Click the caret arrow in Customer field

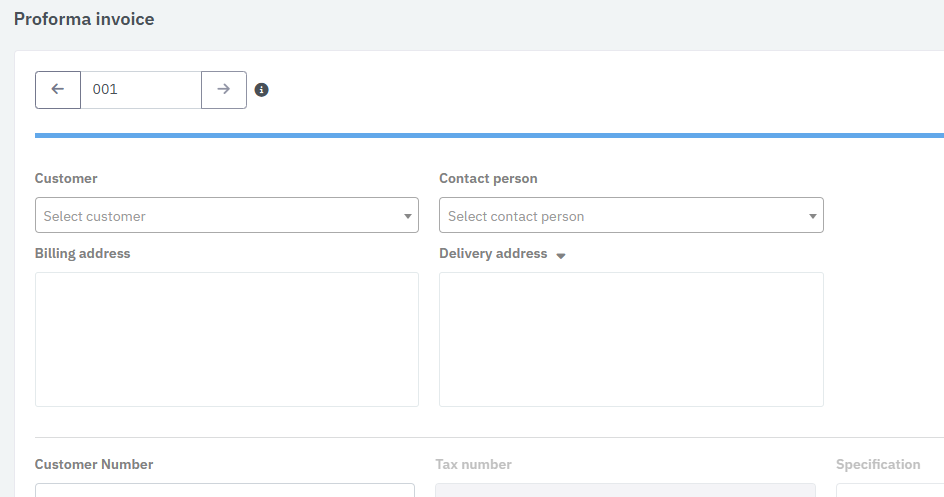point(407,216)
